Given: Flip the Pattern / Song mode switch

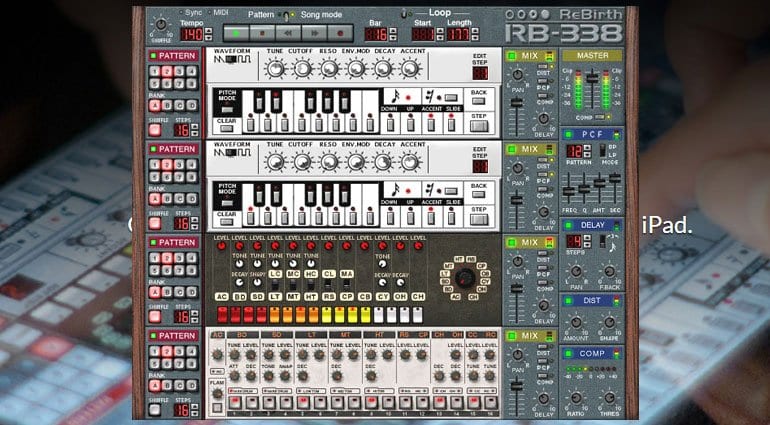Looking at the screenshot, I should [287, 15].
